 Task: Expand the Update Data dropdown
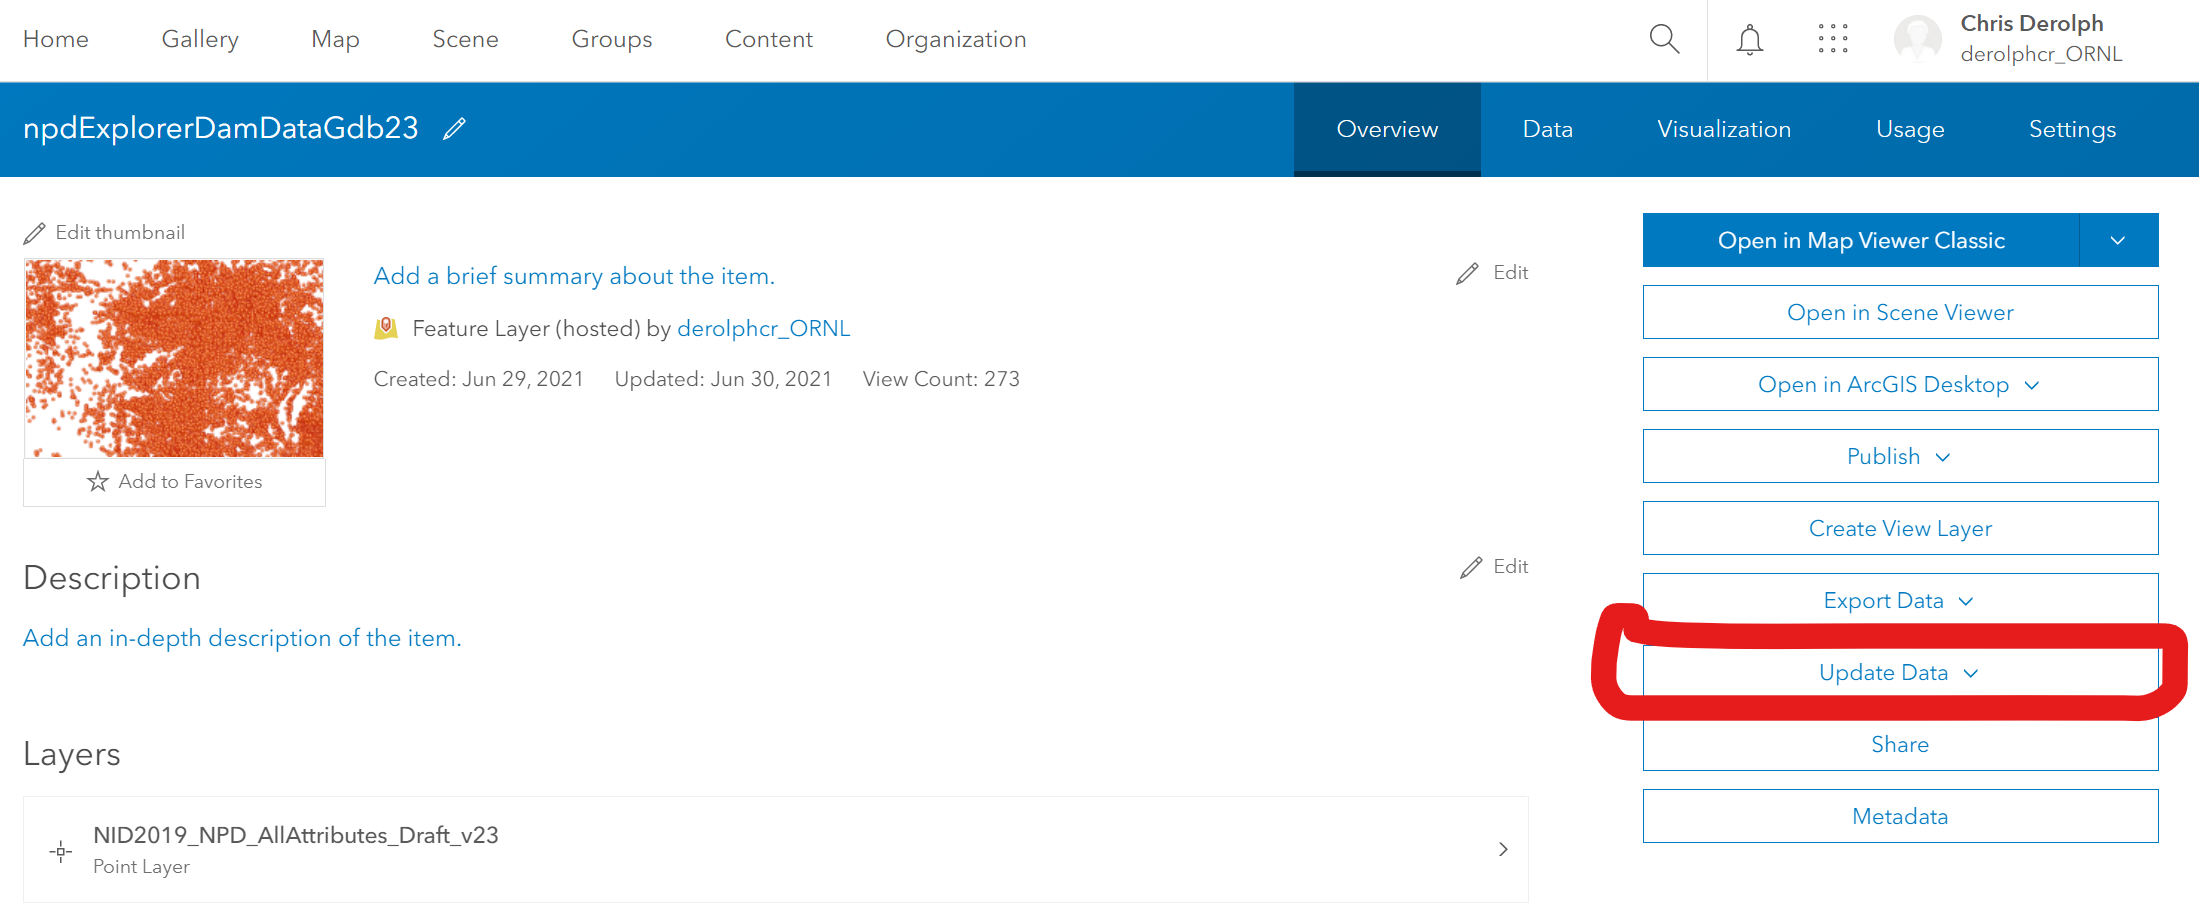pos(1898,672)
